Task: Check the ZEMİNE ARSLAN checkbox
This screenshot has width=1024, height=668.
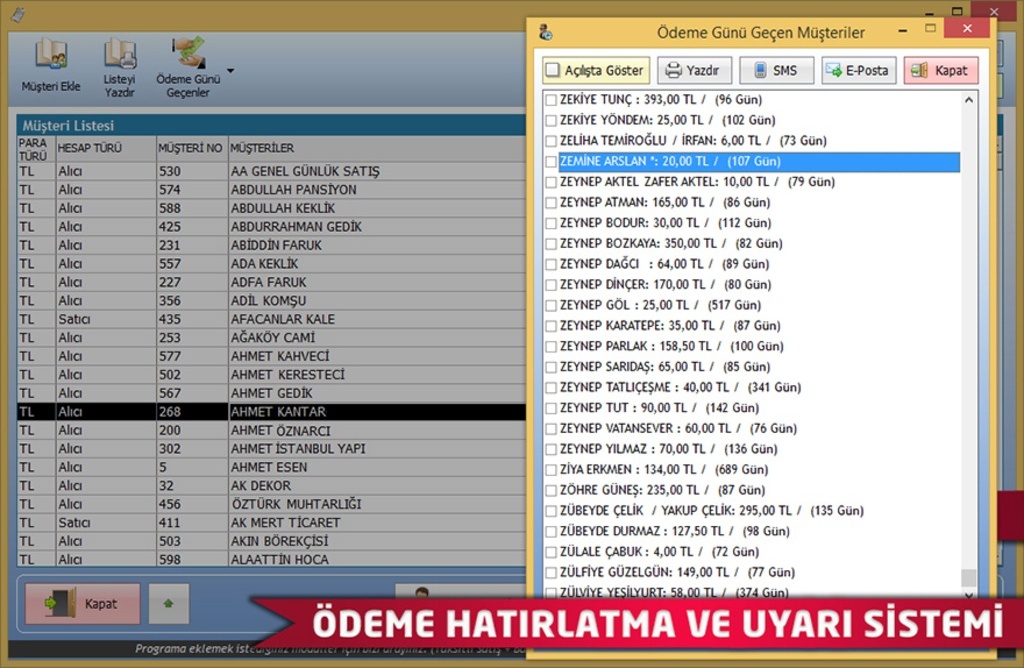Action: coord(551,162)
